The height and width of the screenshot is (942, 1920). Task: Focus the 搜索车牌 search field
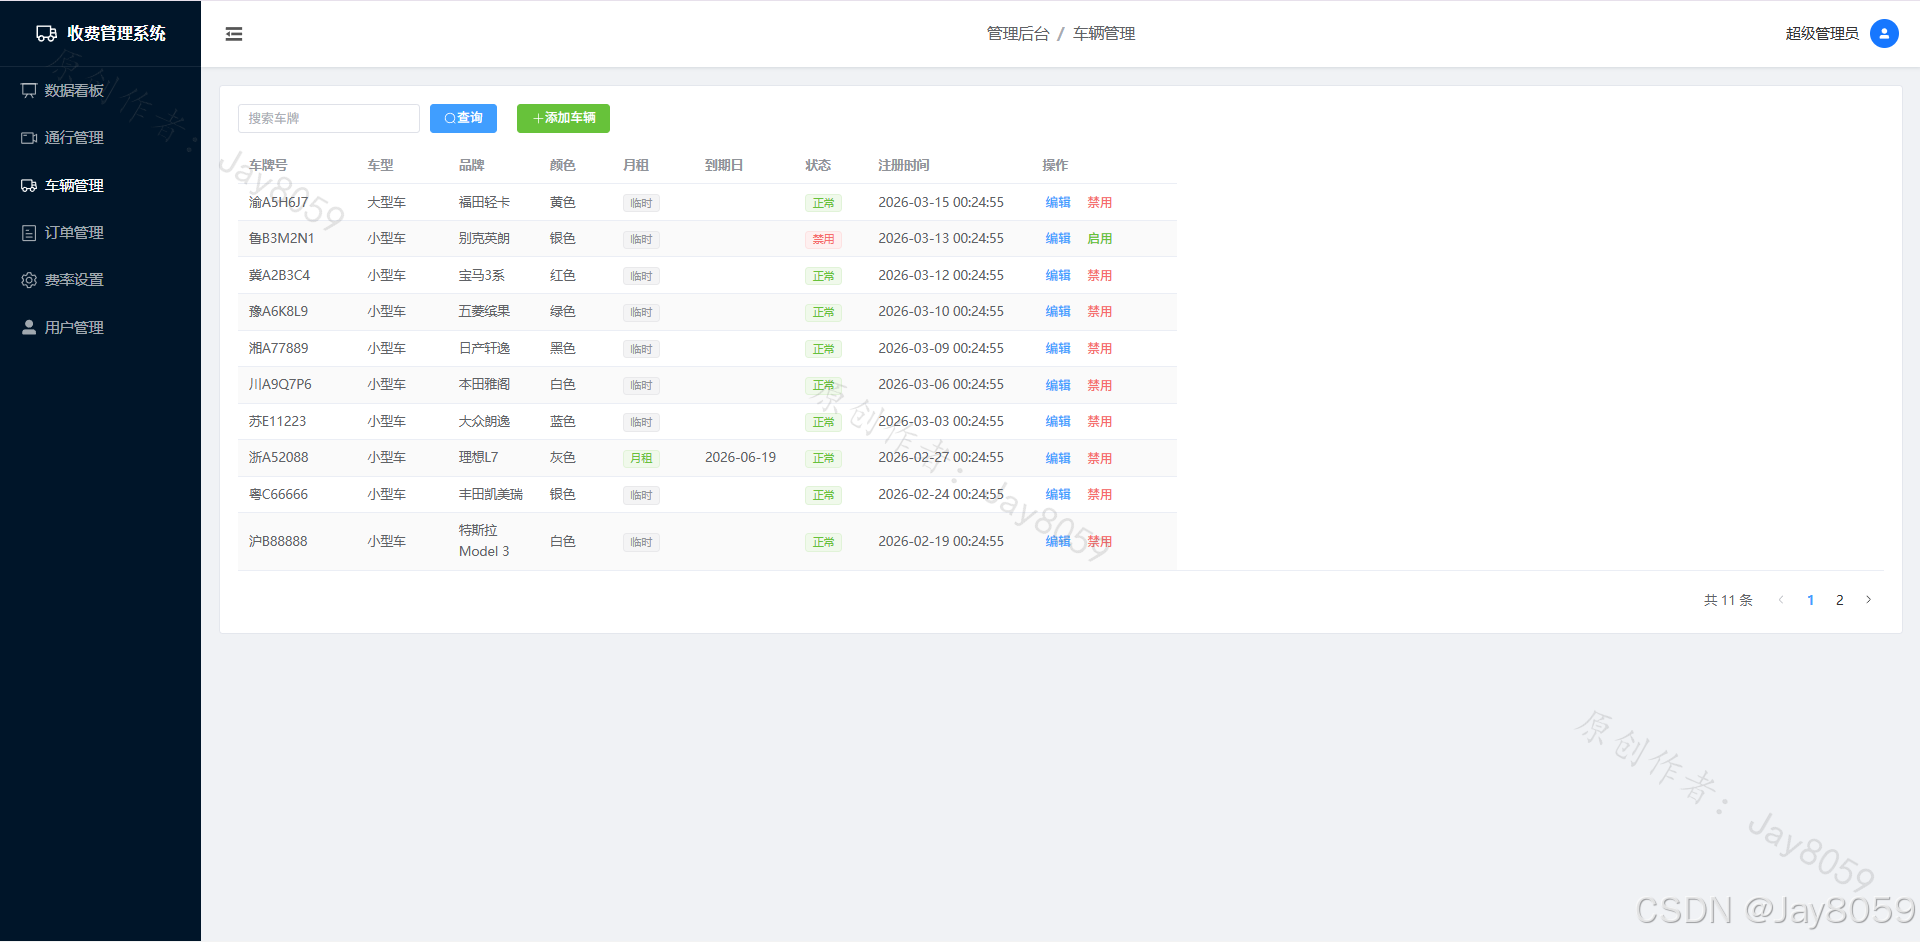tap(329, 118)
